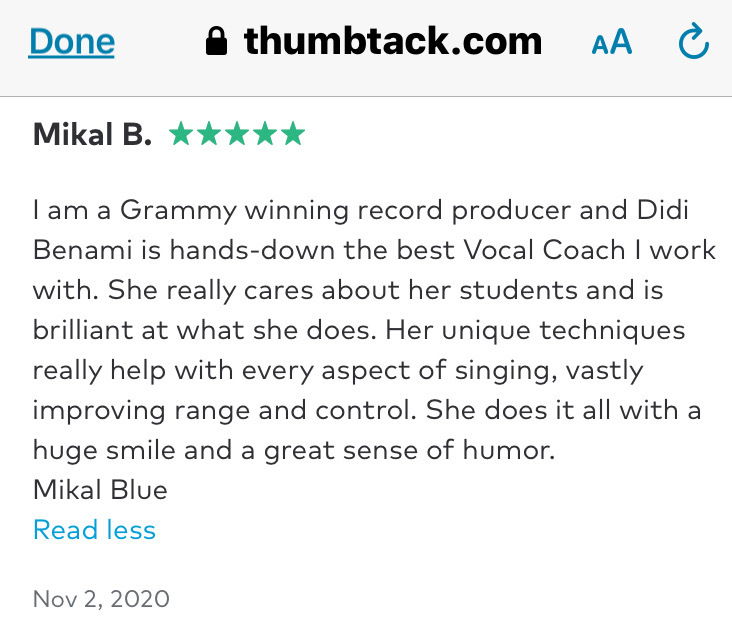Click the words great sense of humor
Image resolution: width=732 pixels, height=637 pixels.
409,451
